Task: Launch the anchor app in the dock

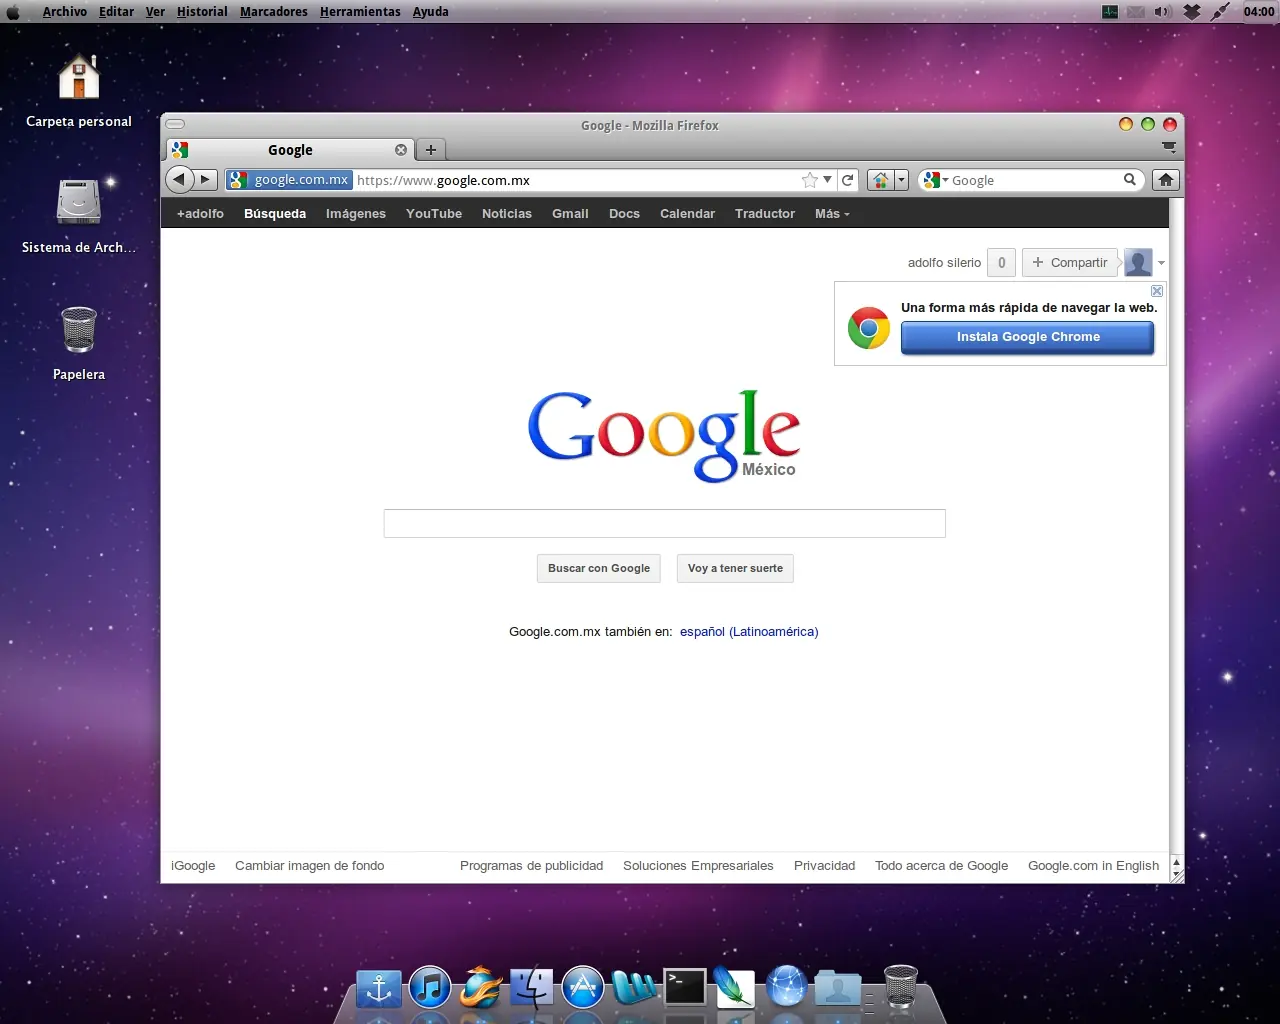Action: click(379, 989)
